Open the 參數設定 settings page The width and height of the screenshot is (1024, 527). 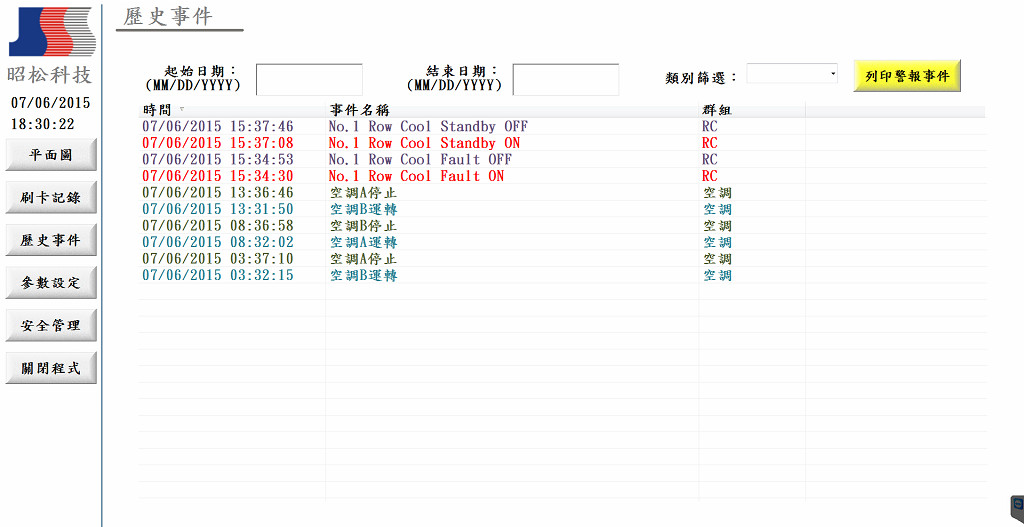[52, 283]
